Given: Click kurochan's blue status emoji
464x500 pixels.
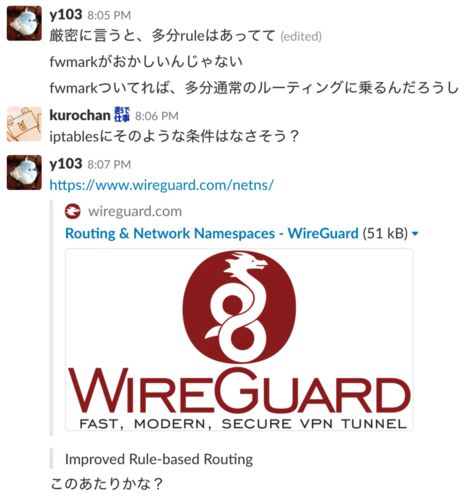Looking at the screenshot, I should (122, 115).
